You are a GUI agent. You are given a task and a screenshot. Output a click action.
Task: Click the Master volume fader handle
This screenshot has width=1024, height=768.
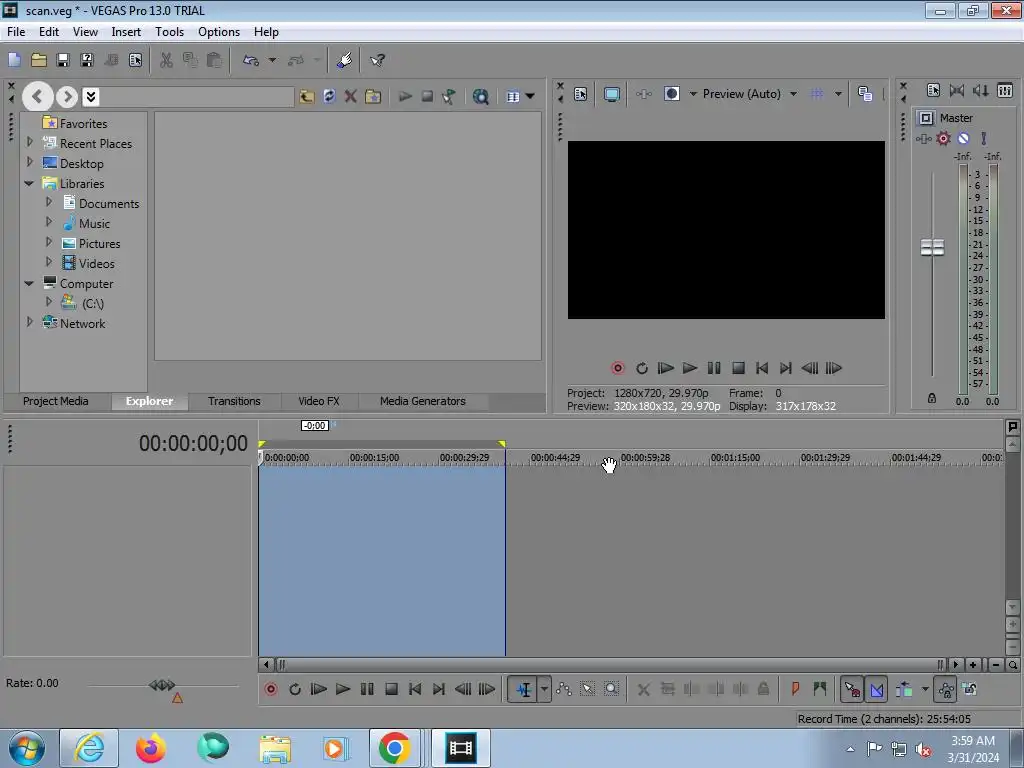[x=932, y=248]
